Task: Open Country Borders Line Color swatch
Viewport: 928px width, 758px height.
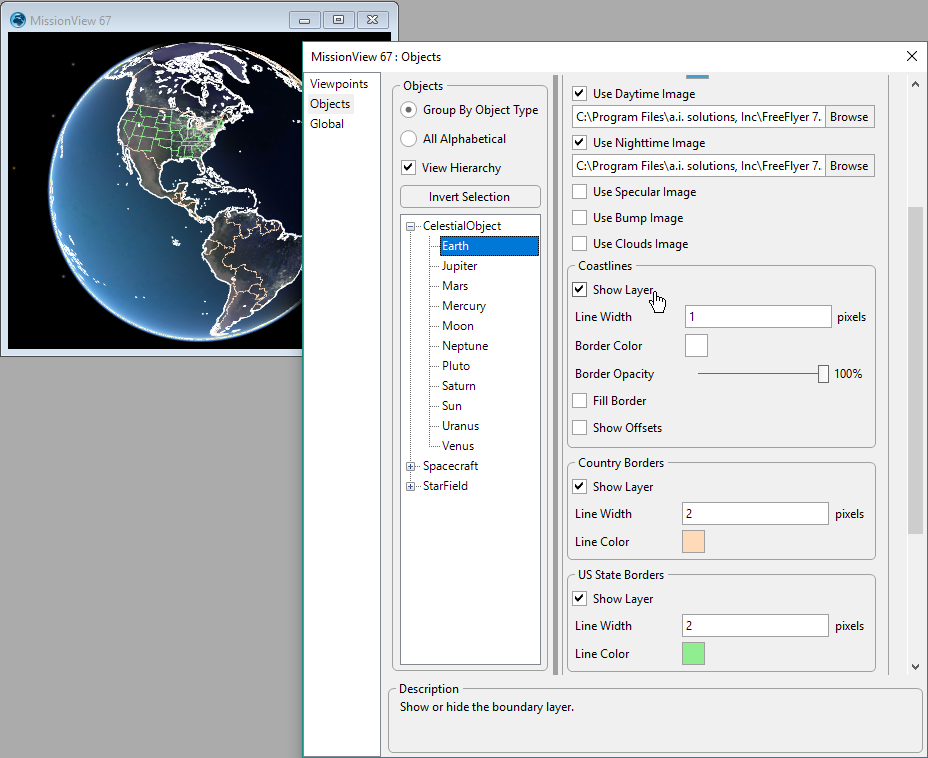Action: coord(694,542)
